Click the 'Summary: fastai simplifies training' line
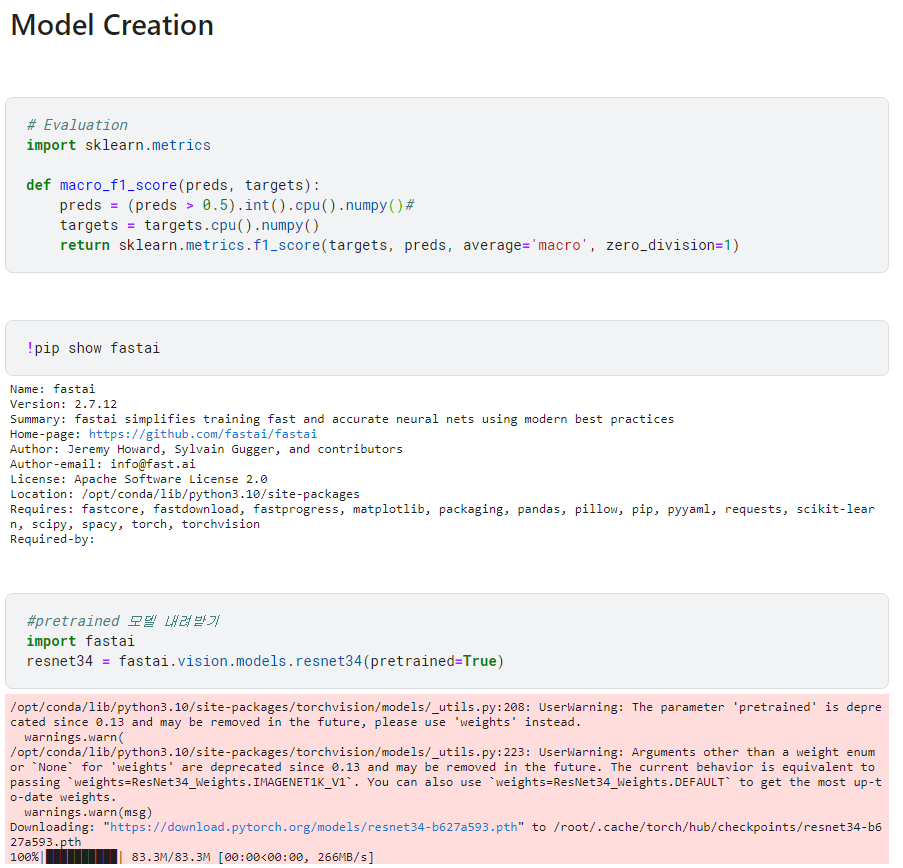Viewport: 903px width, 868px height. click(342, 419)
